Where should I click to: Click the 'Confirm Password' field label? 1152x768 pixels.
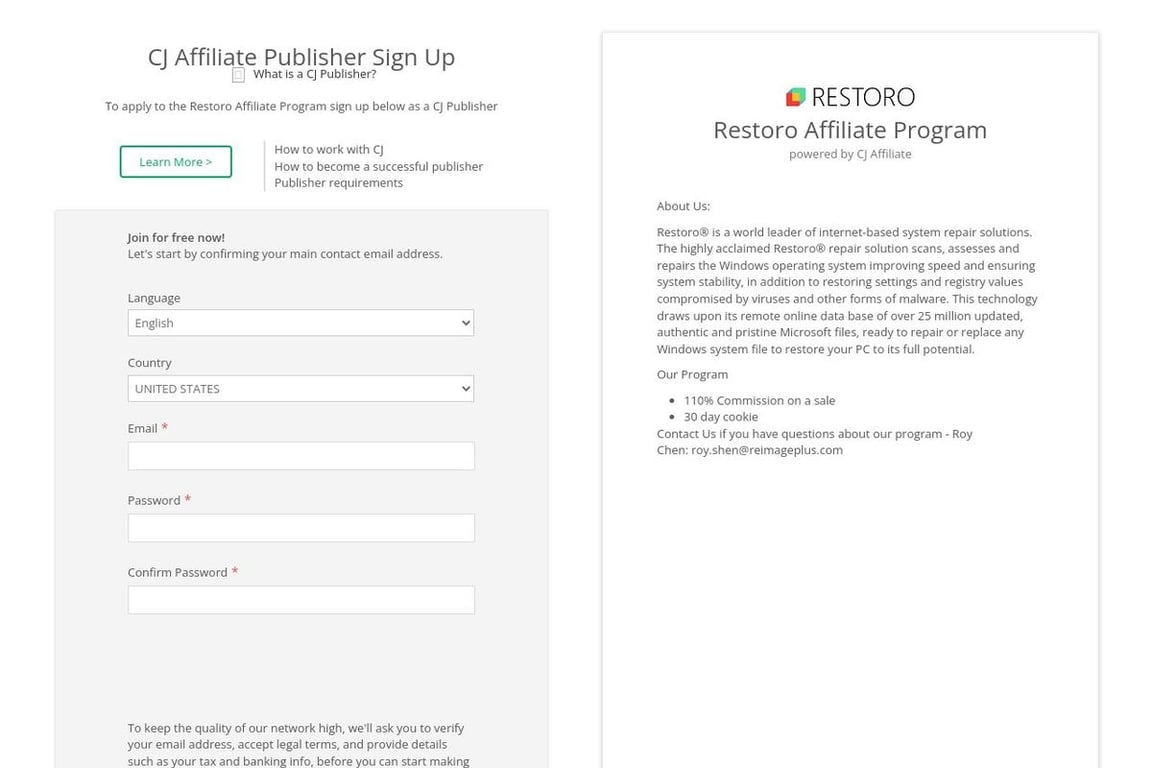pyautogui.click(x=178, y=573)
